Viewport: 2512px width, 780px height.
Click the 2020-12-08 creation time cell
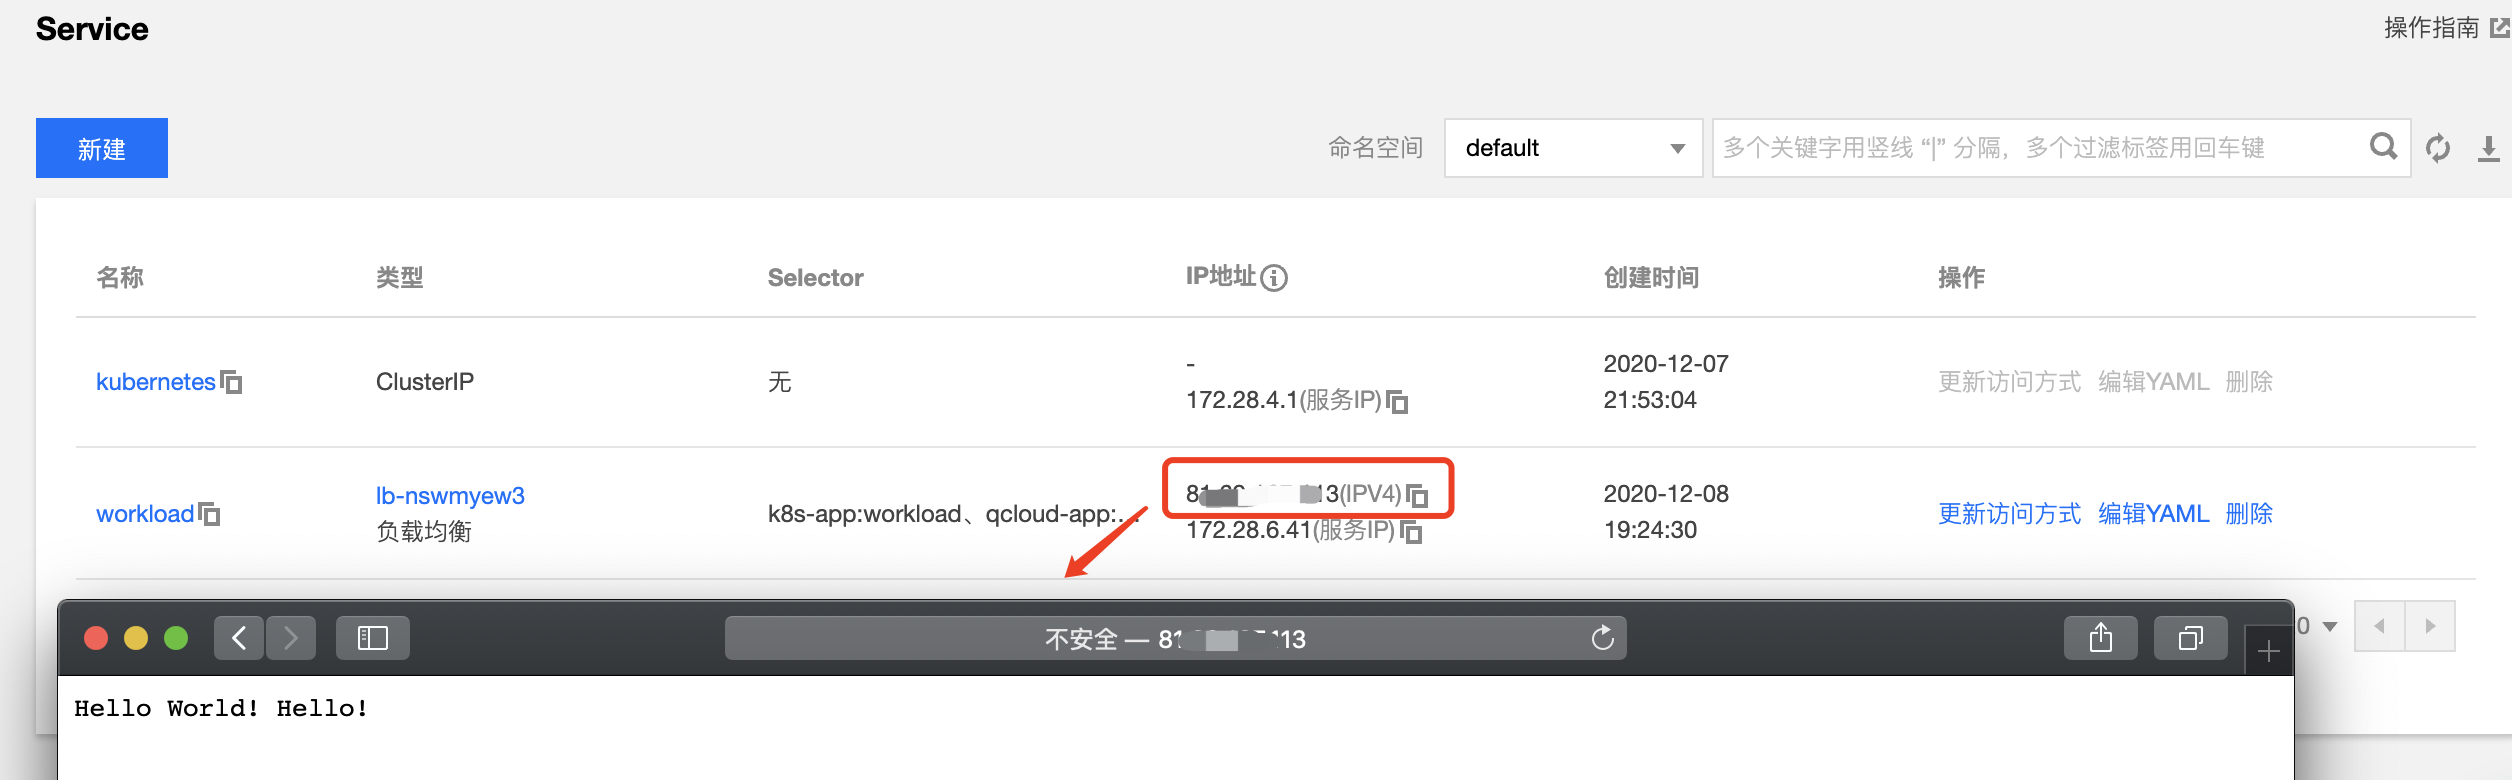coord(1666,512)
